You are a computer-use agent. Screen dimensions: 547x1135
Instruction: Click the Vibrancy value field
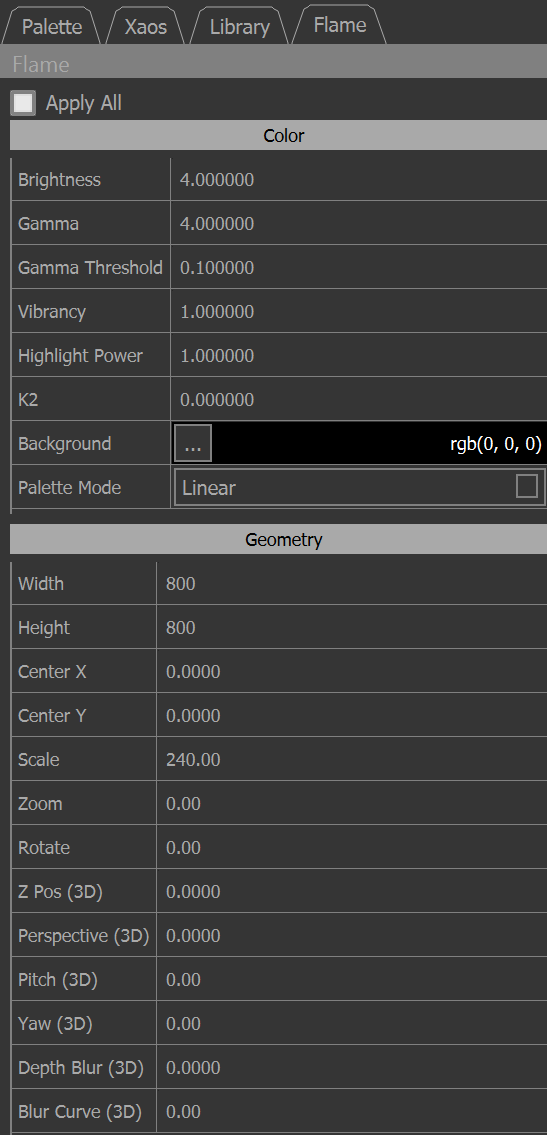pos(359,312)
